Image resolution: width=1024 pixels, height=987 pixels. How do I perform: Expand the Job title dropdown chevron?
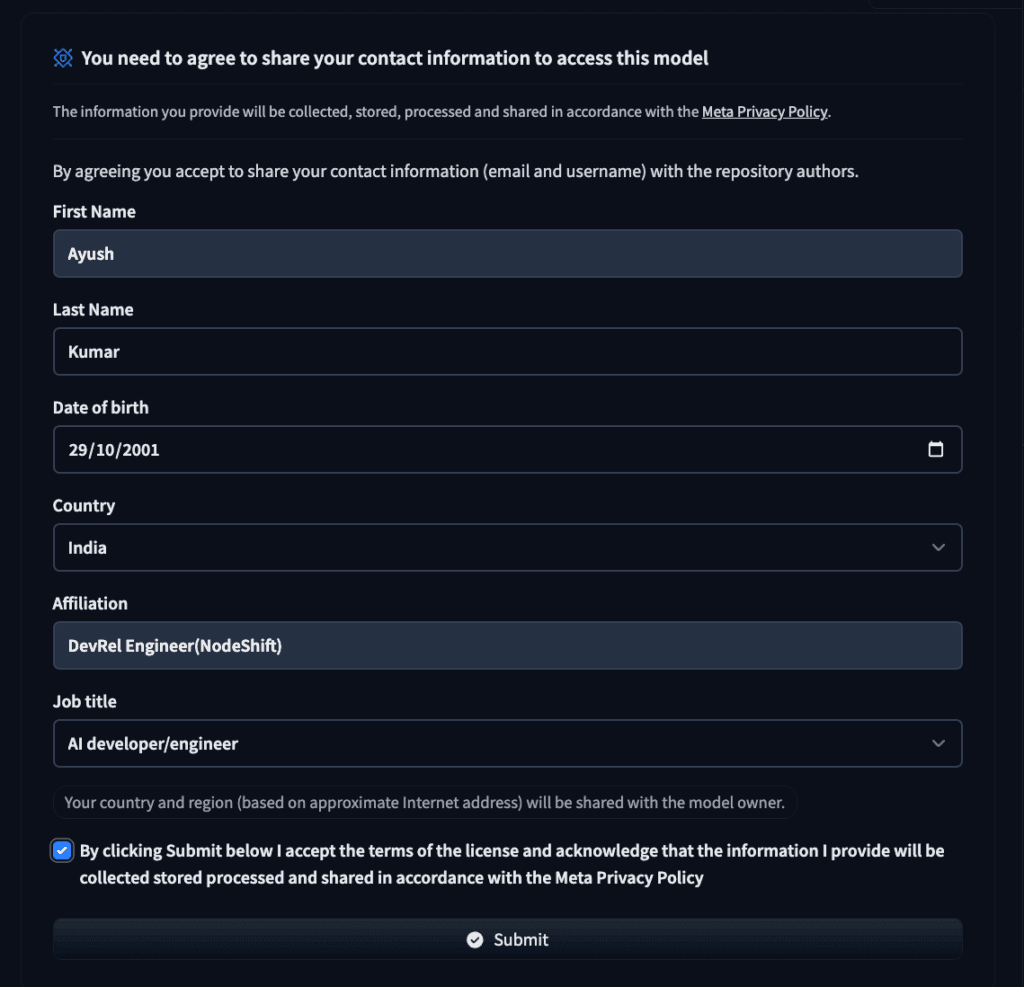coord(938,744)
